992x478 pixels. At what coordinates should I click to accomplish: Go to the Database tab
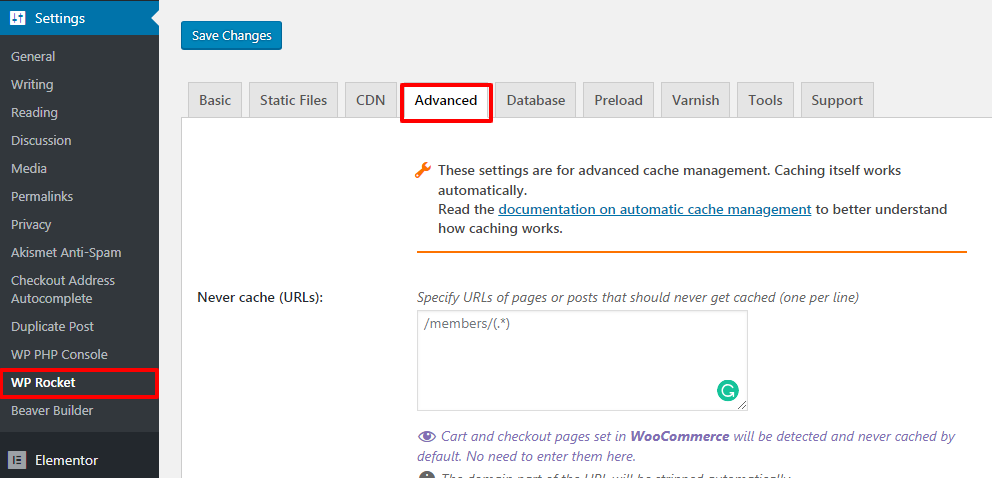coord(536,100)
